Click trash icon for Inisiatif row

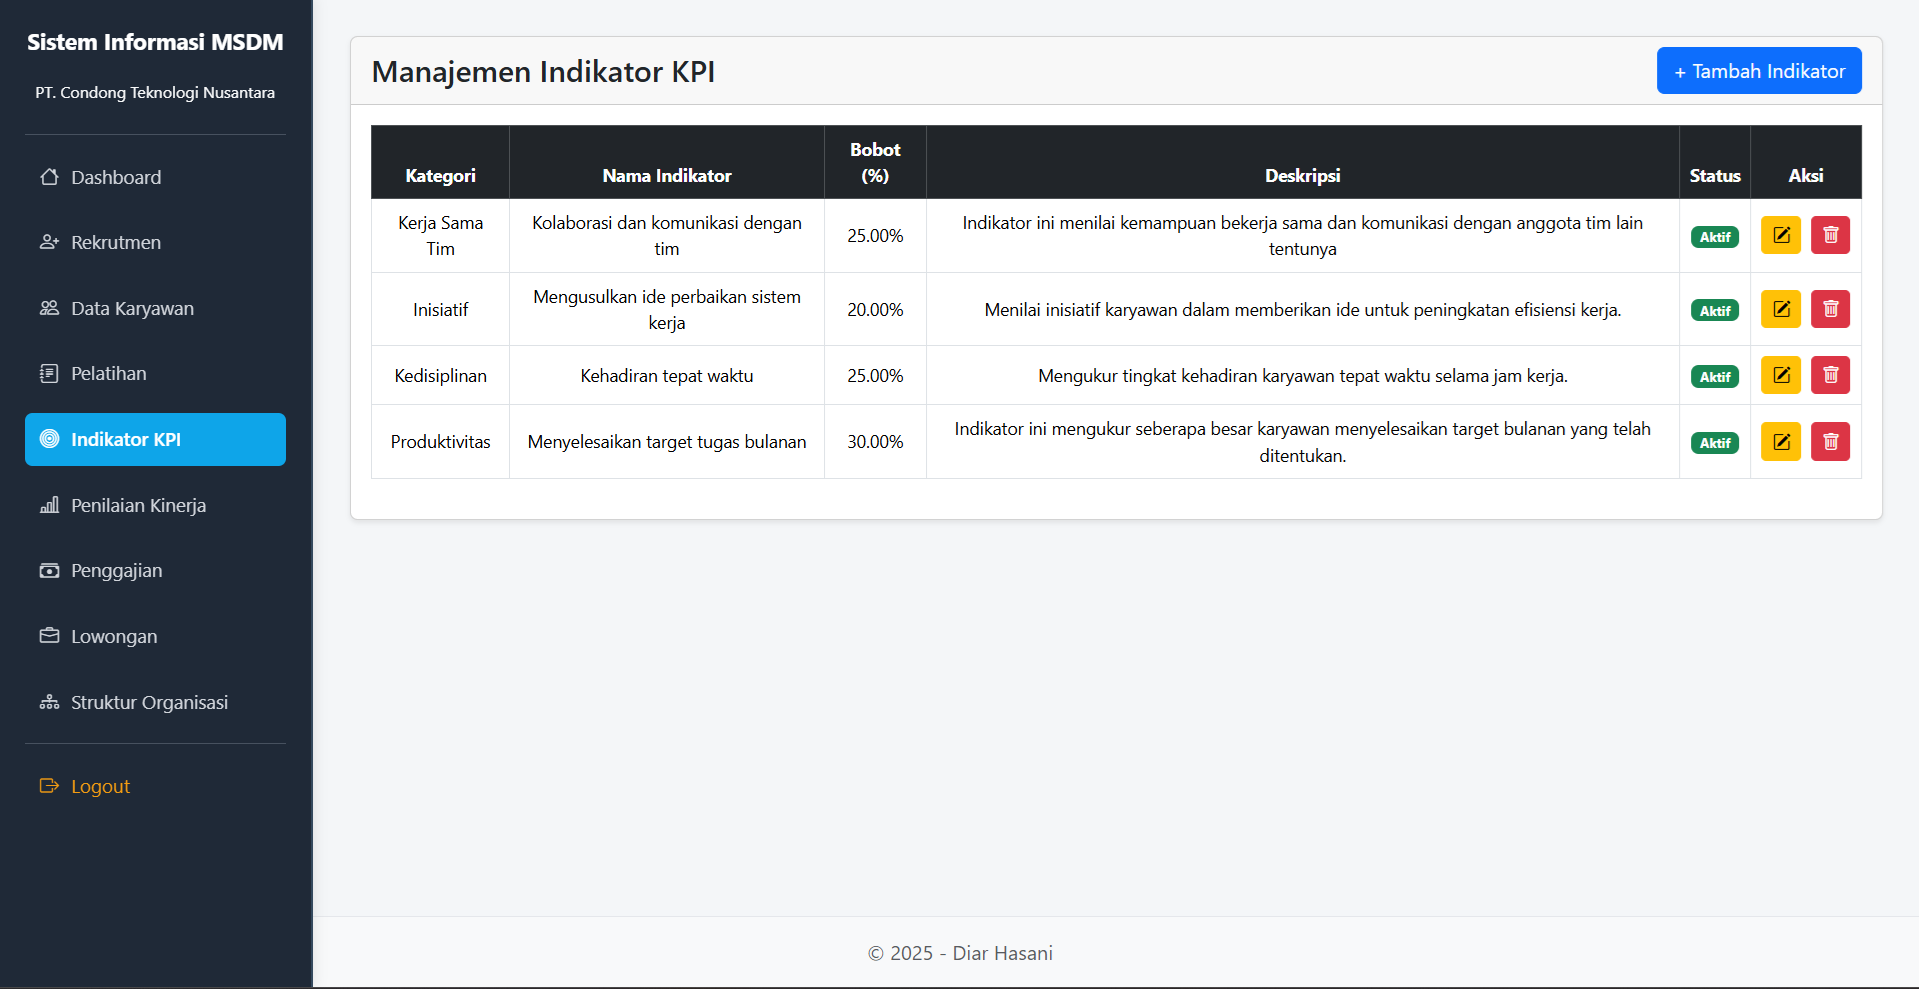pos(1830,309)
